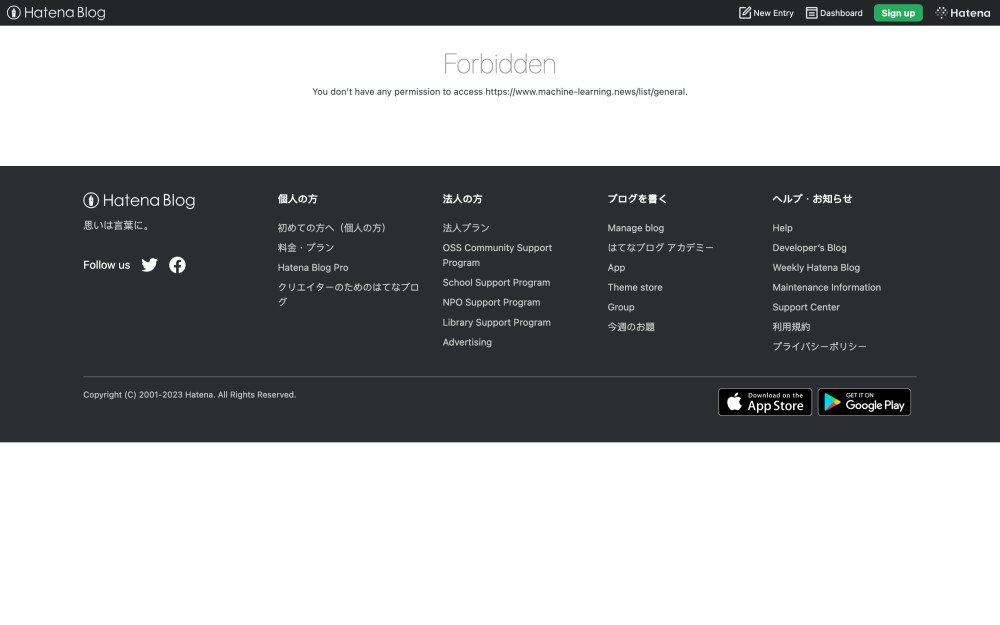Download on the App Store badge

[765, 402]
